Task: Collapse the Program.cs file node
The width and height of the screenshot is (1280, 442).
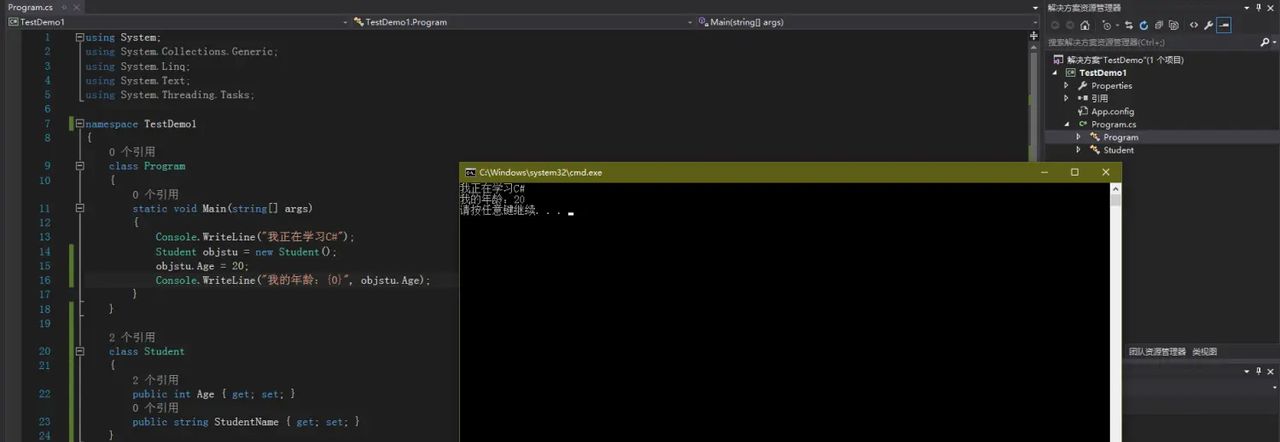Action: coord(1066,124)
